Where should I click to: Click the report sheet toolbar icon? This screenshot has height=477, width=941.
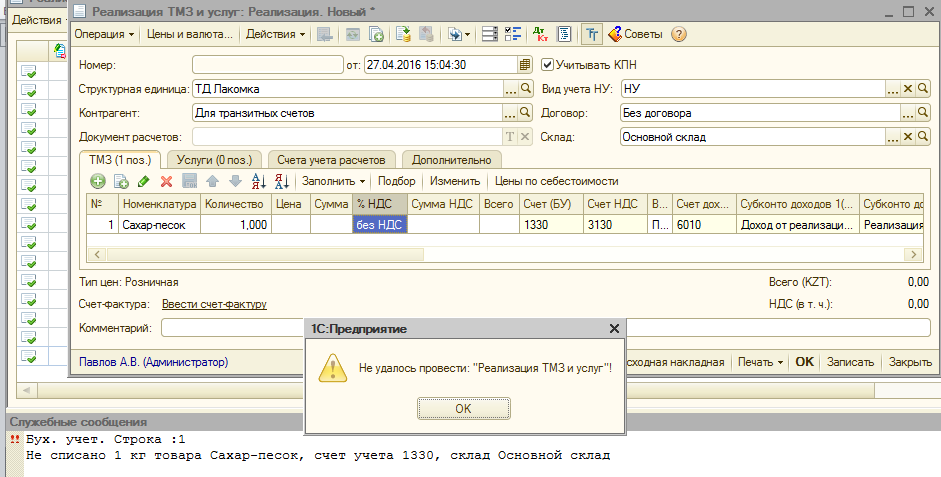point(564,34)
